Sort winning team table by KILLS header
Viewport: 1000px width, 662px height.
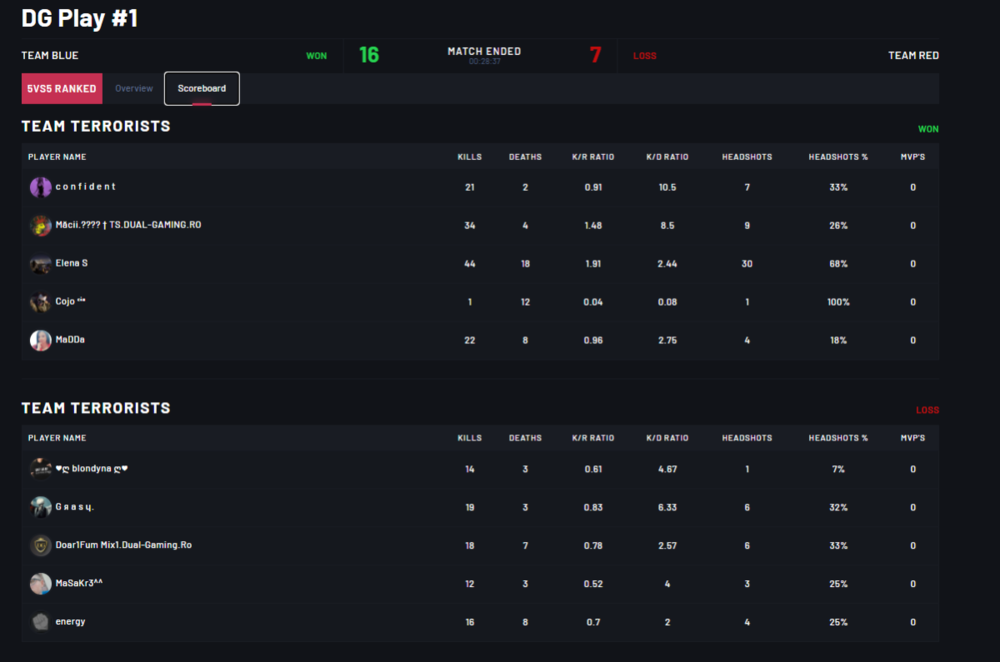(469, 157)
